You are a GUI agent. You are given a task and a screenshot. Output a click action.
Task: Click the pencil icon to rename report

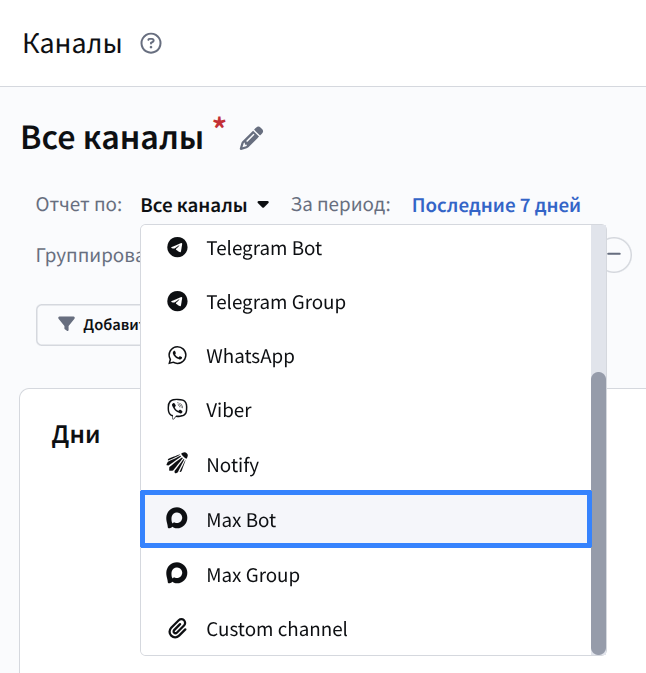tap(251, 138)
